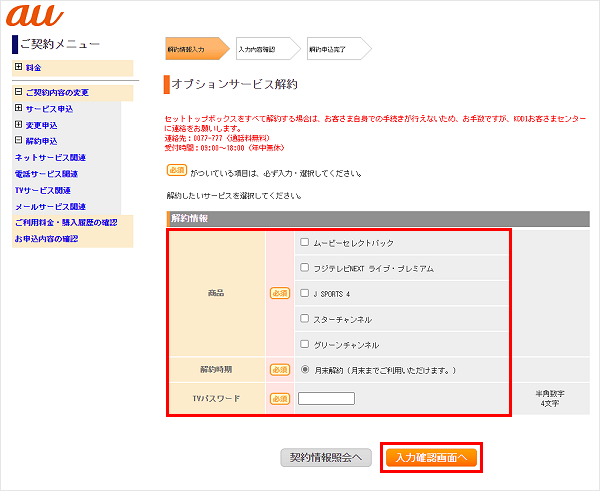Select TVサービス関連 in sidebar
Image resolution: width=600 pixels, height=491 pixels.
click(x=42, y=189)
